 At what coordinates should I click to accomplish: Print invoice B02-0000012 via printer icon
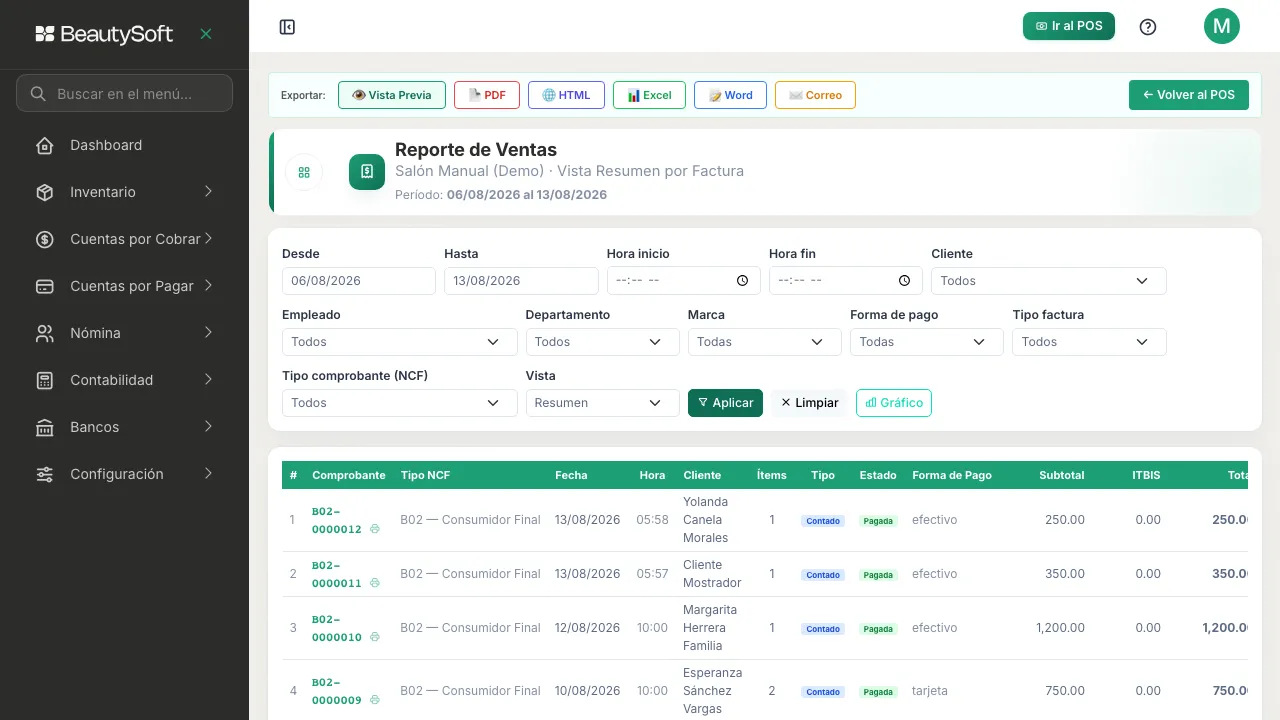point(374,529)
